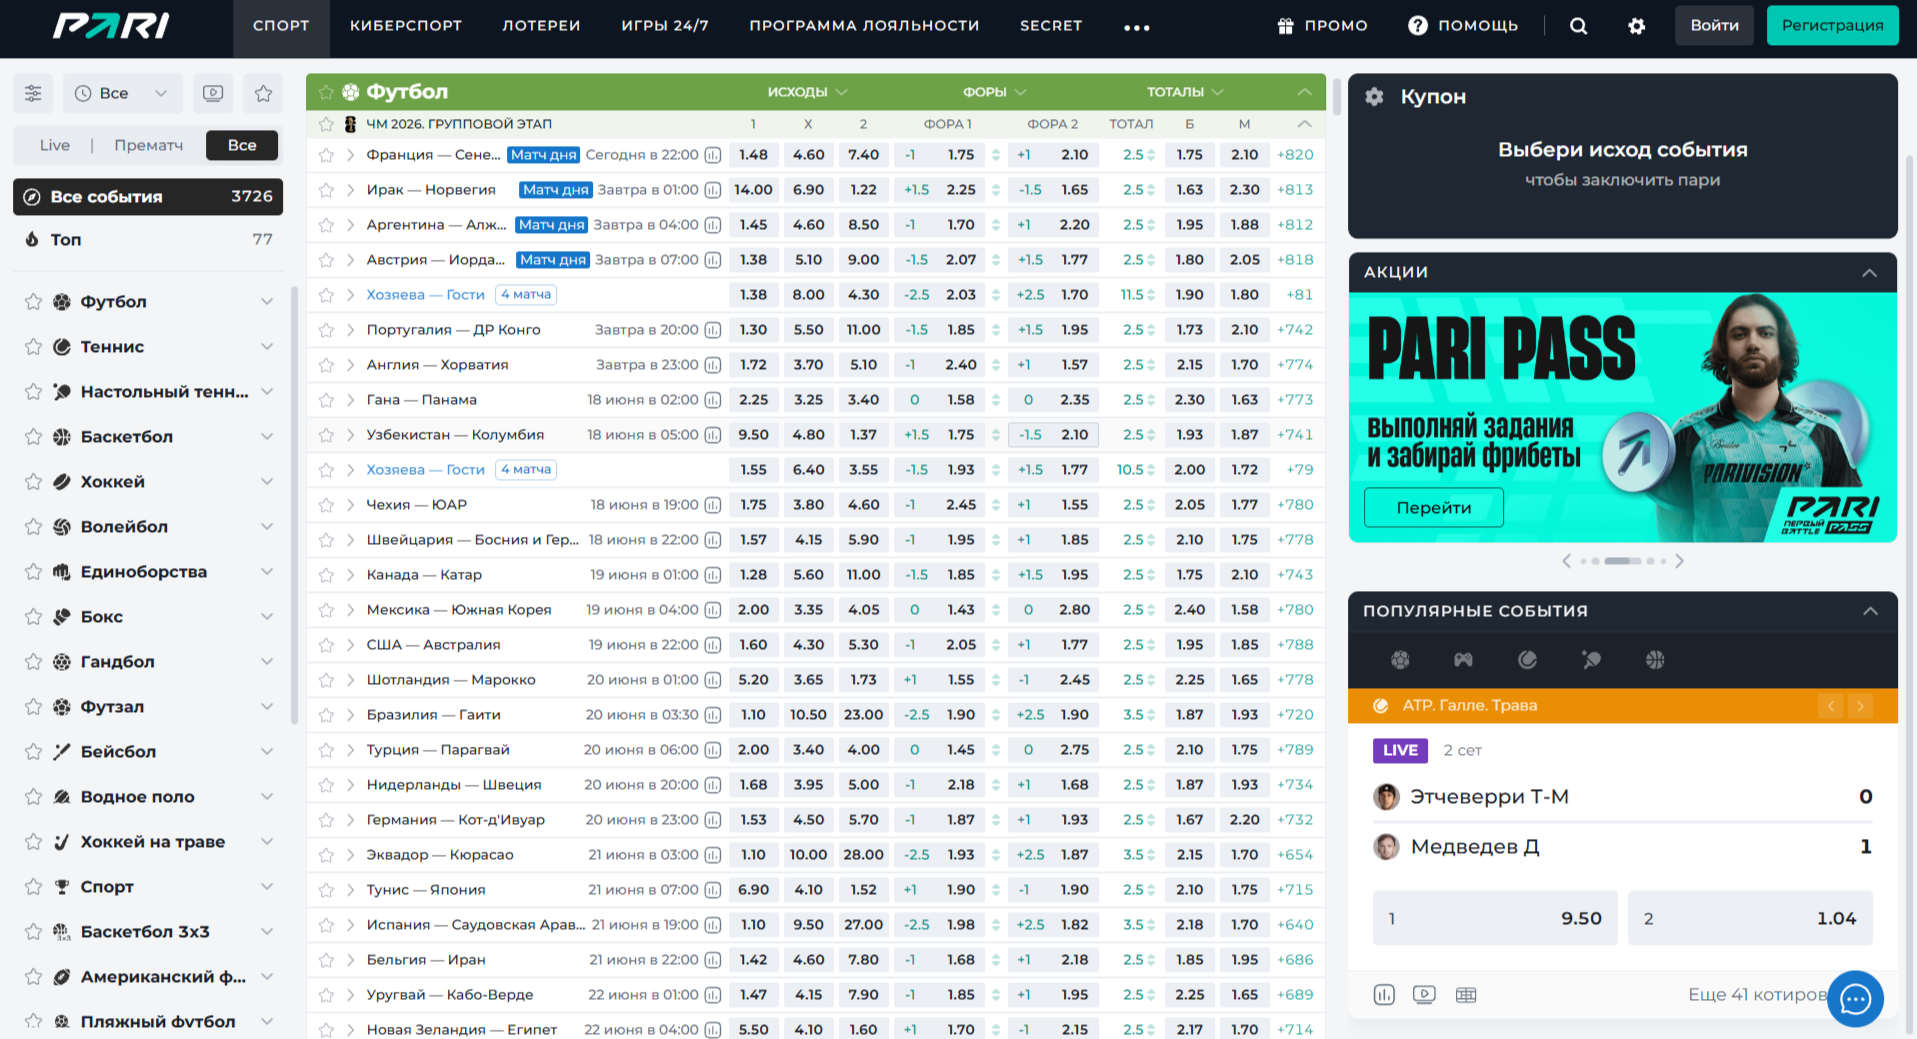The width and height of the screenshot is (1917, 1039).
Task: Click previous arrow in ATP Галле header
Action: (1831, 706)
